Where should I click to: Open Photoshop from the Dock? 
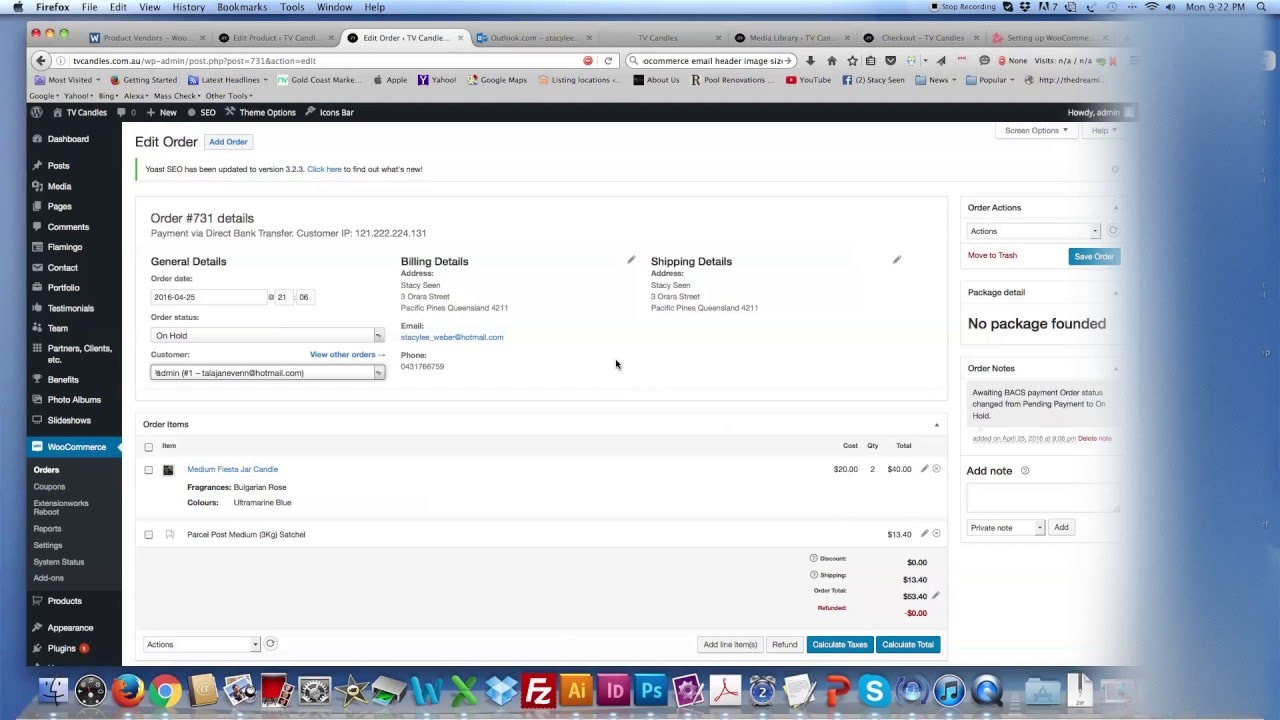(x=651, y=691)
